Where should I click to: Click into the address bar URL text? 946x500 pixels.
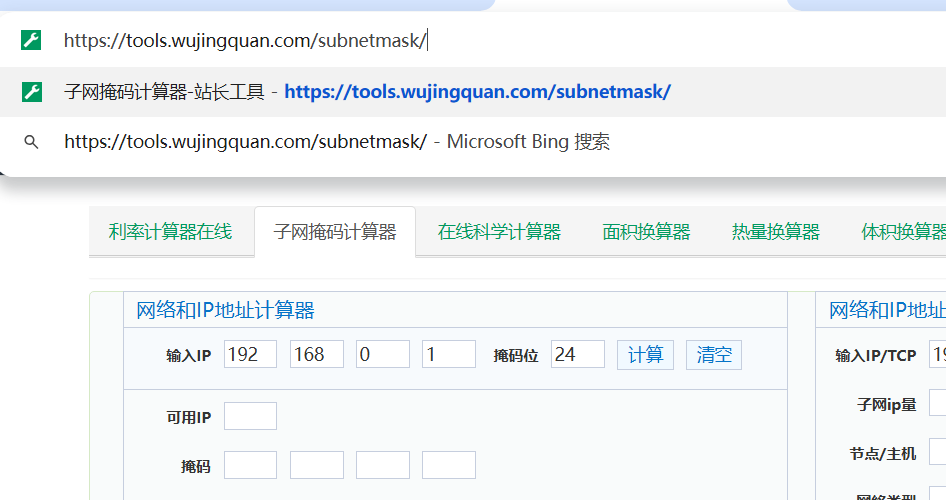[x=245, y=41]
